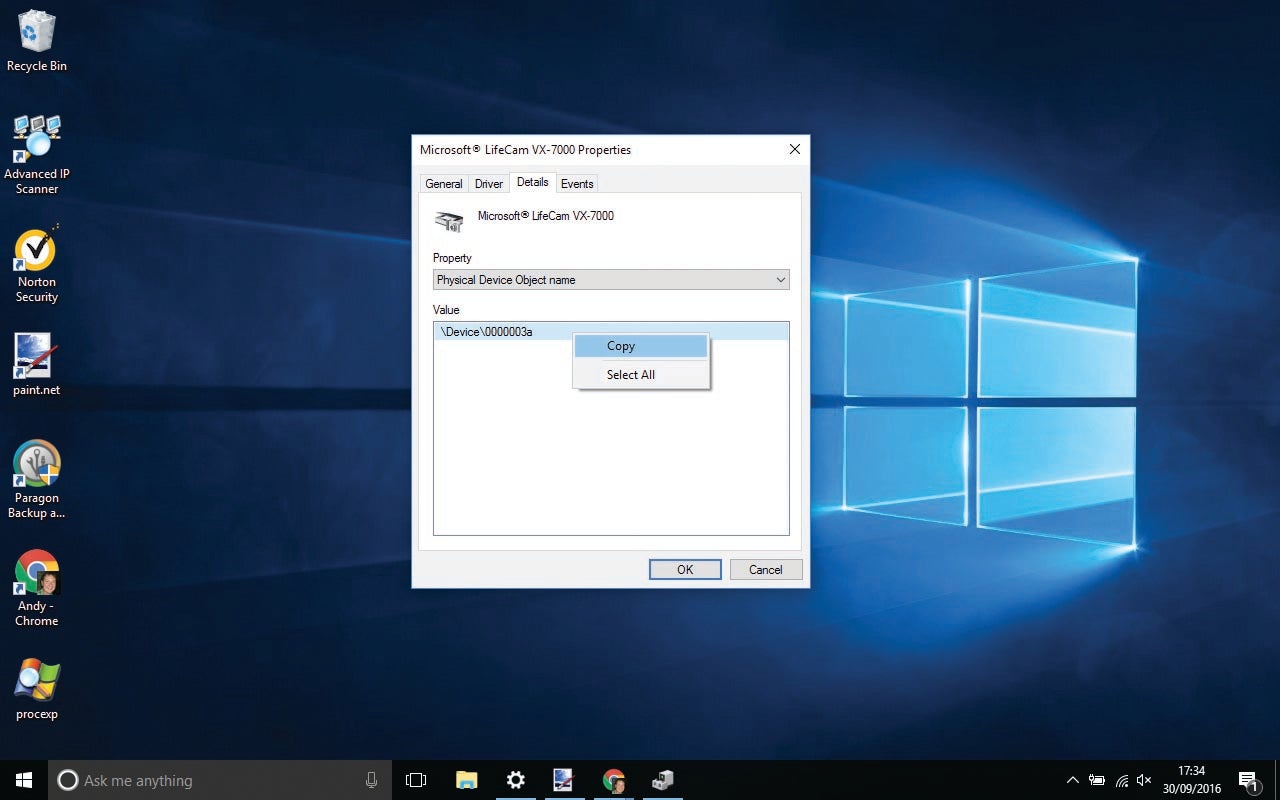Viewport: 1280px width, 800px height.
Task: Open the Property dropdown list
Action: (611, 280)
